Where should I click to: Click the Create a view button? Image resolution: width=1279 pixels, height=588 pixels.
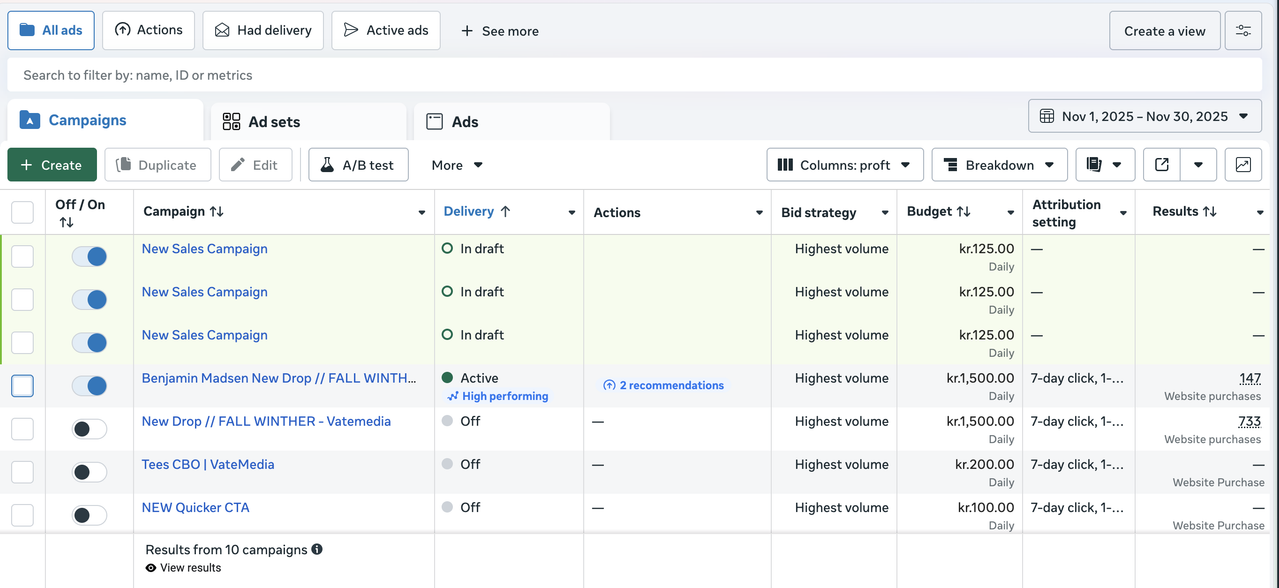pyautogui.click(x=1164, y=31)
